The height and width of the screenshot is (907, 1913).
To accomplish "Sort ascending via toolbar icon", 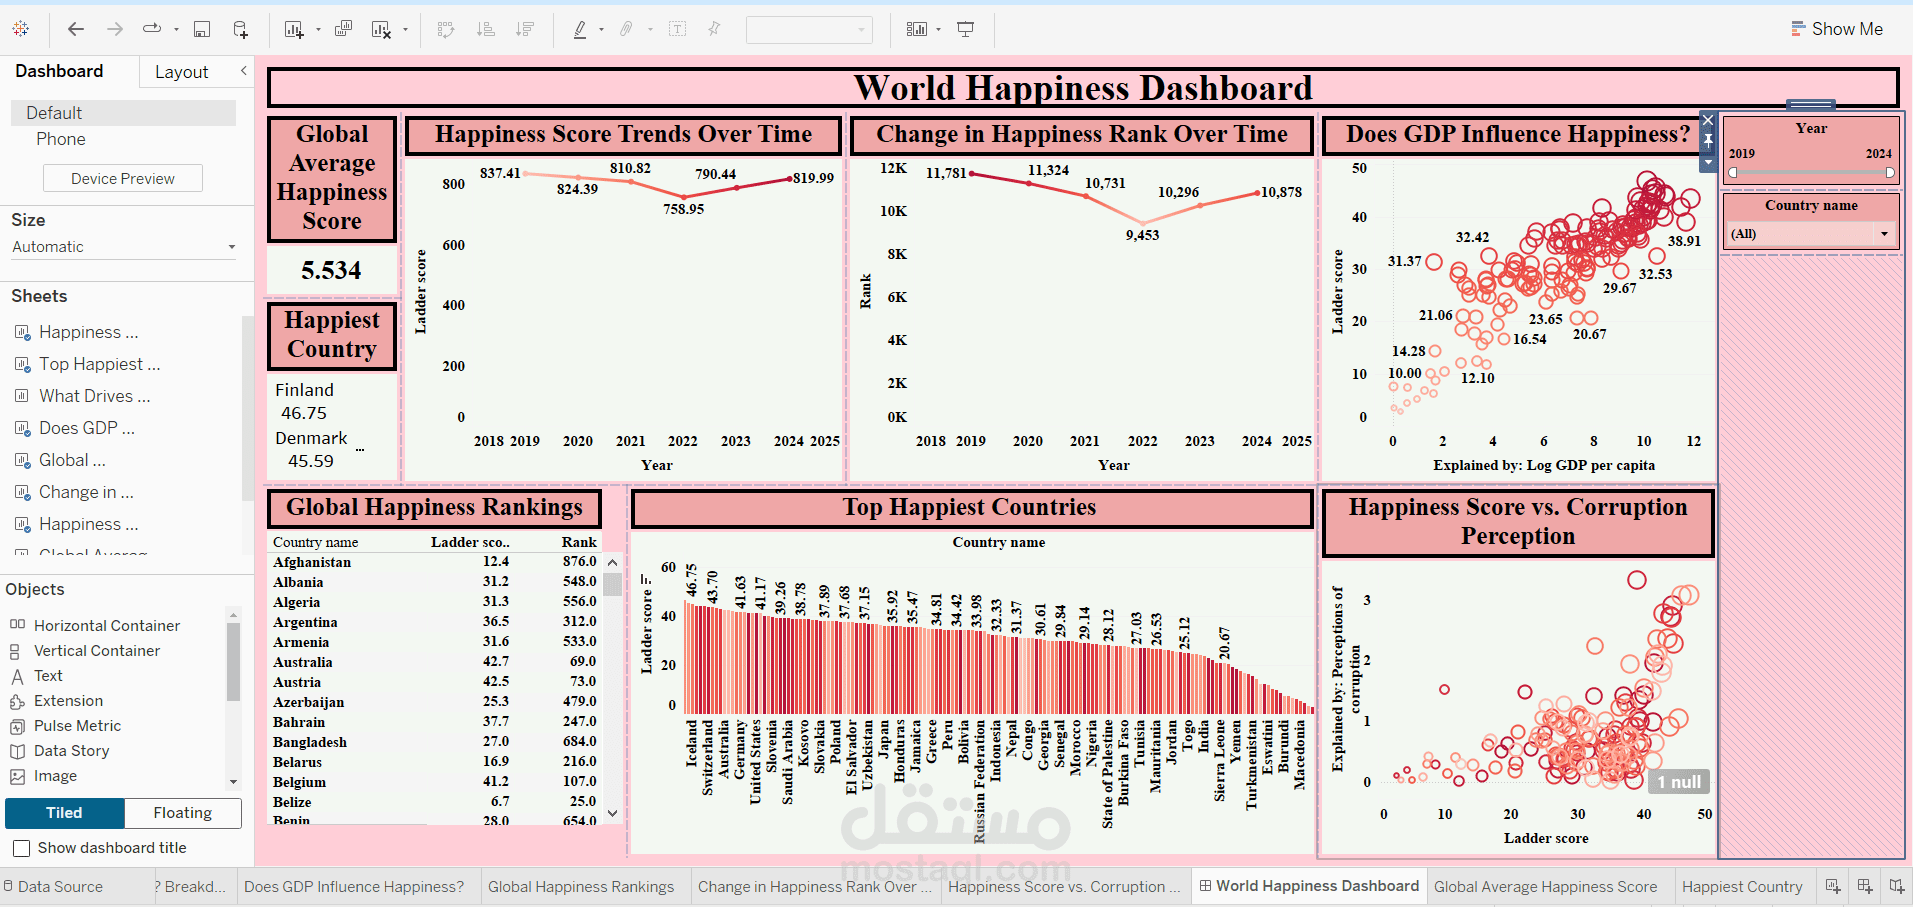I will click(486, 29).
